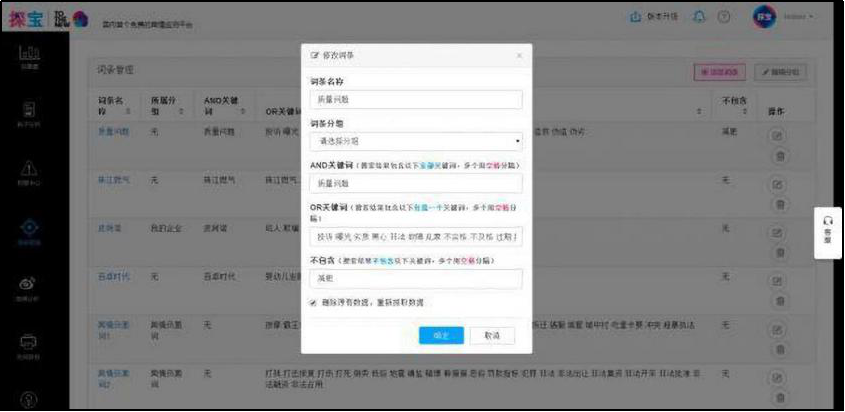Image resolution: width=845 pixels, height=412 pixels.
Task: Sort table by 词条名称 column arrows
Action: (128, 111)
